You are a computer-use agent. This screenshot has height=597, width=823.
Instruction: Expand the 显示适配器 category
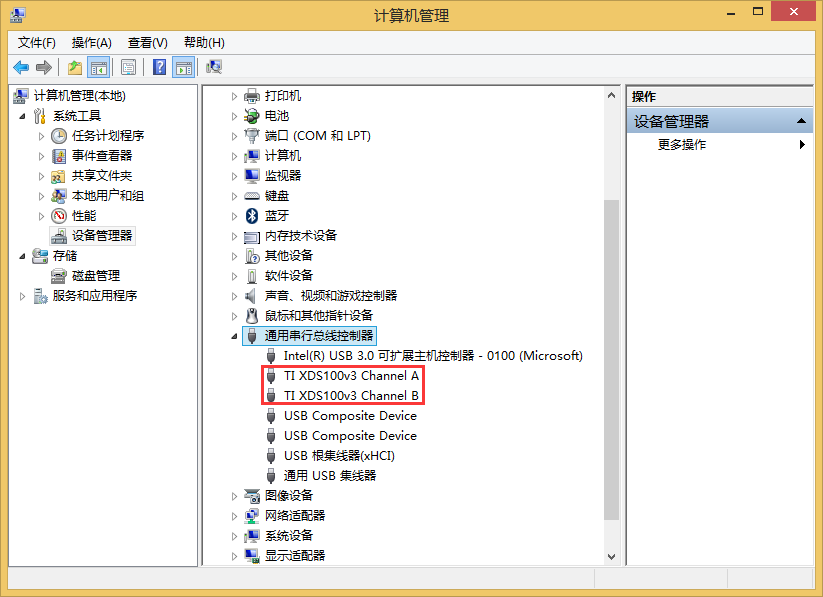(x=234, y=556)
